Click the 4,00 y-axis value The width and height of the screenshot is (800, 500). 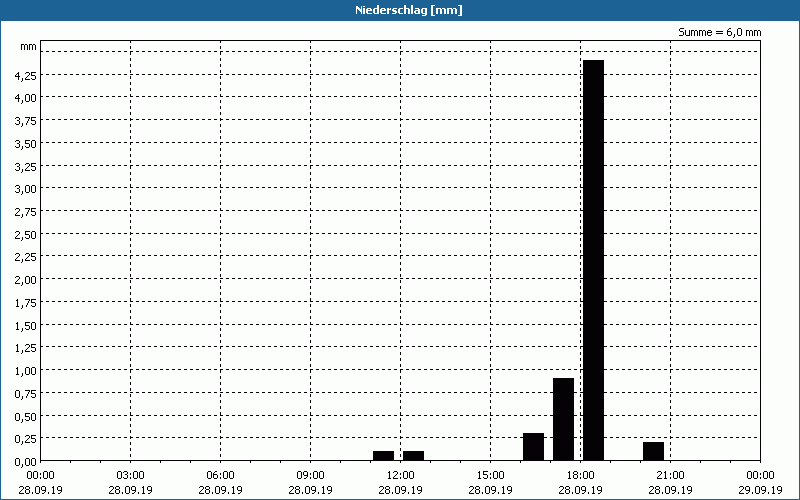[x=26, y=98]
